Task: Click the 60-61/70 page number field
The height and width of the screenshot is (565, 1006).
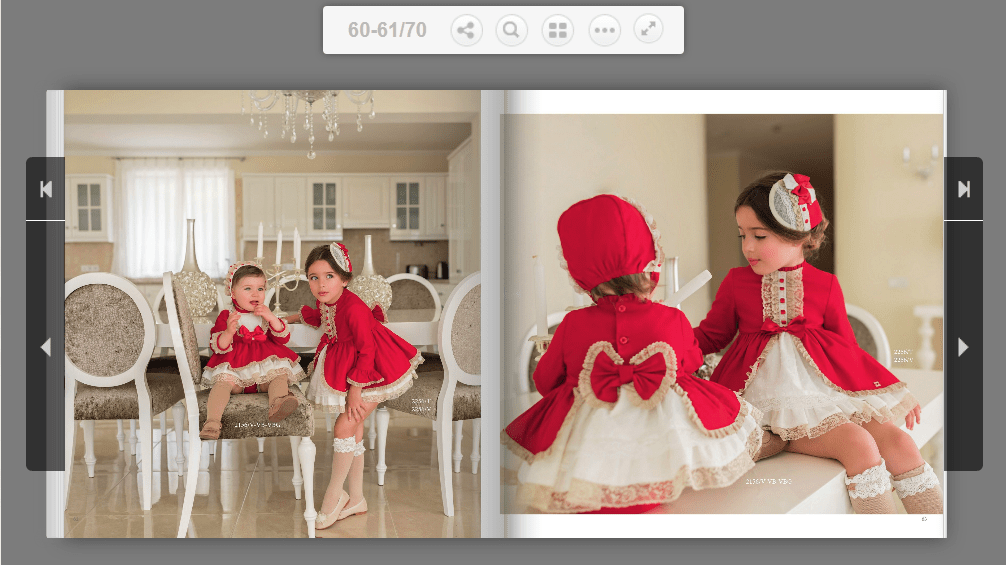Action: [x=387, y=30]
